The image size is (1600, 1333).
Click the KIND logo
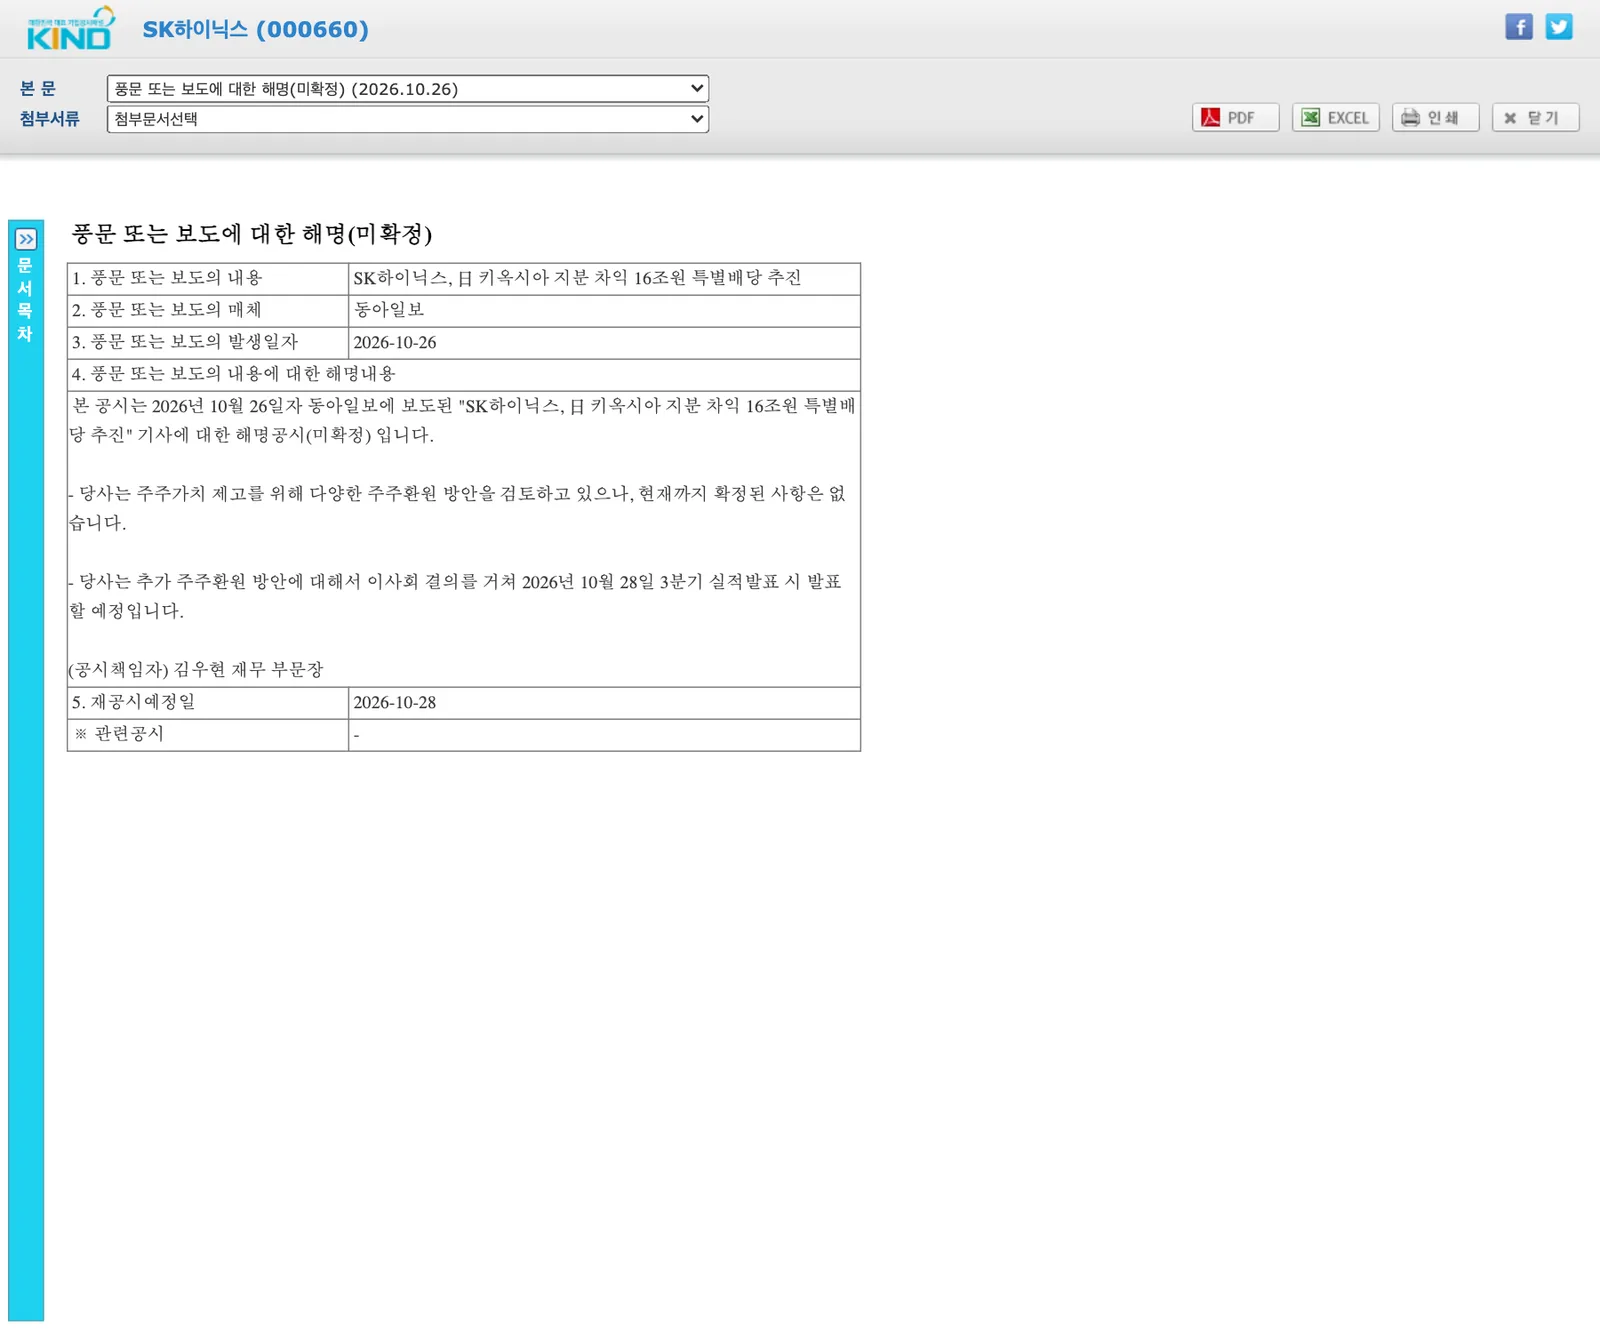pyautogui.click(x=70, y=29)
